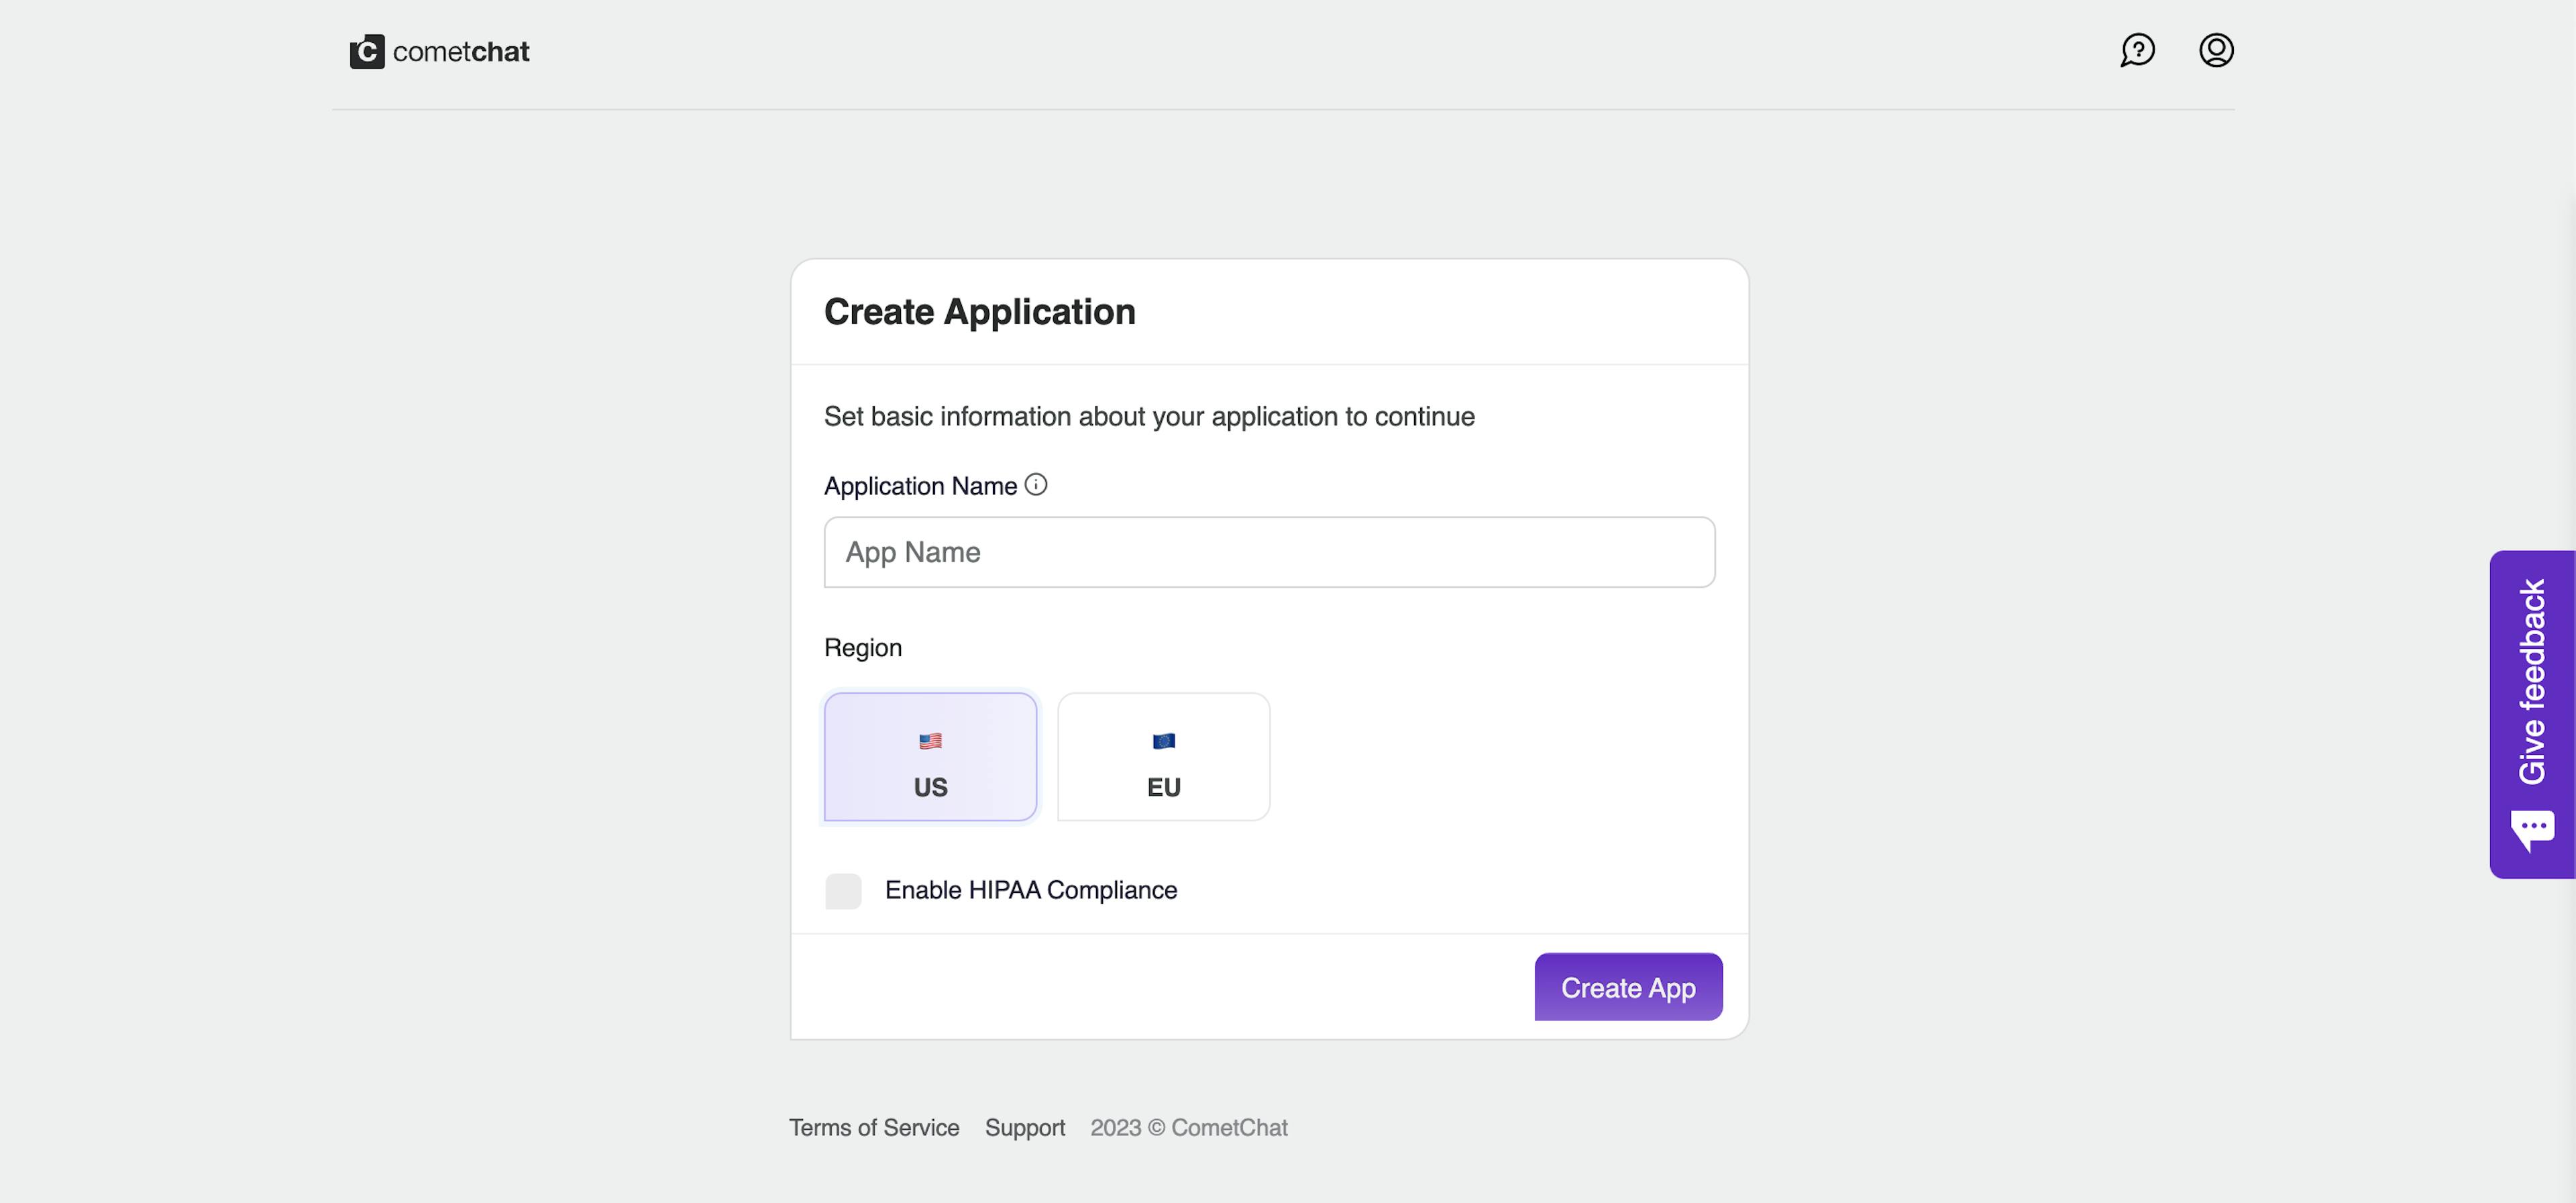Open the Terms of Service page
Viewport: 2576px width, 1203px height.
874,1127
